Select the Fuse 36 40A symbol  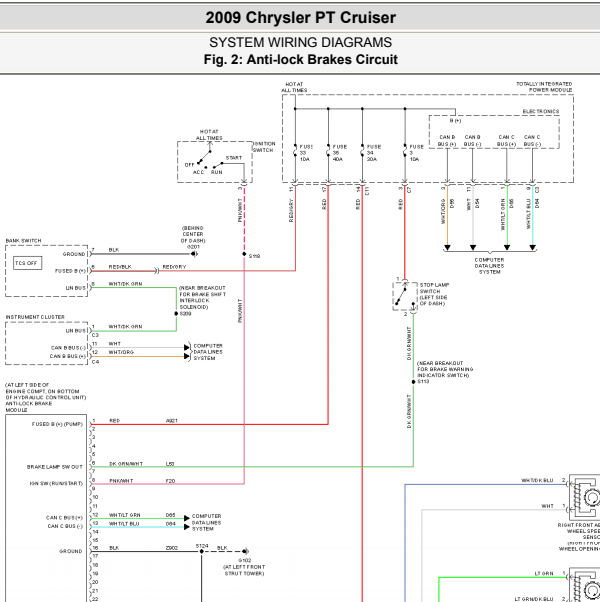click(328, 152)
